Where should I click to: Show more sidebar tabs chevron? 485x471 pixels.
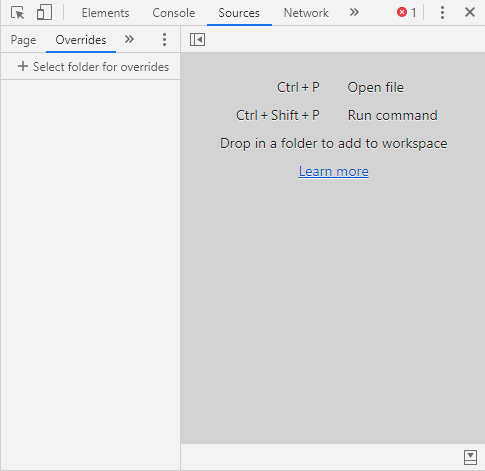point(129,40)
